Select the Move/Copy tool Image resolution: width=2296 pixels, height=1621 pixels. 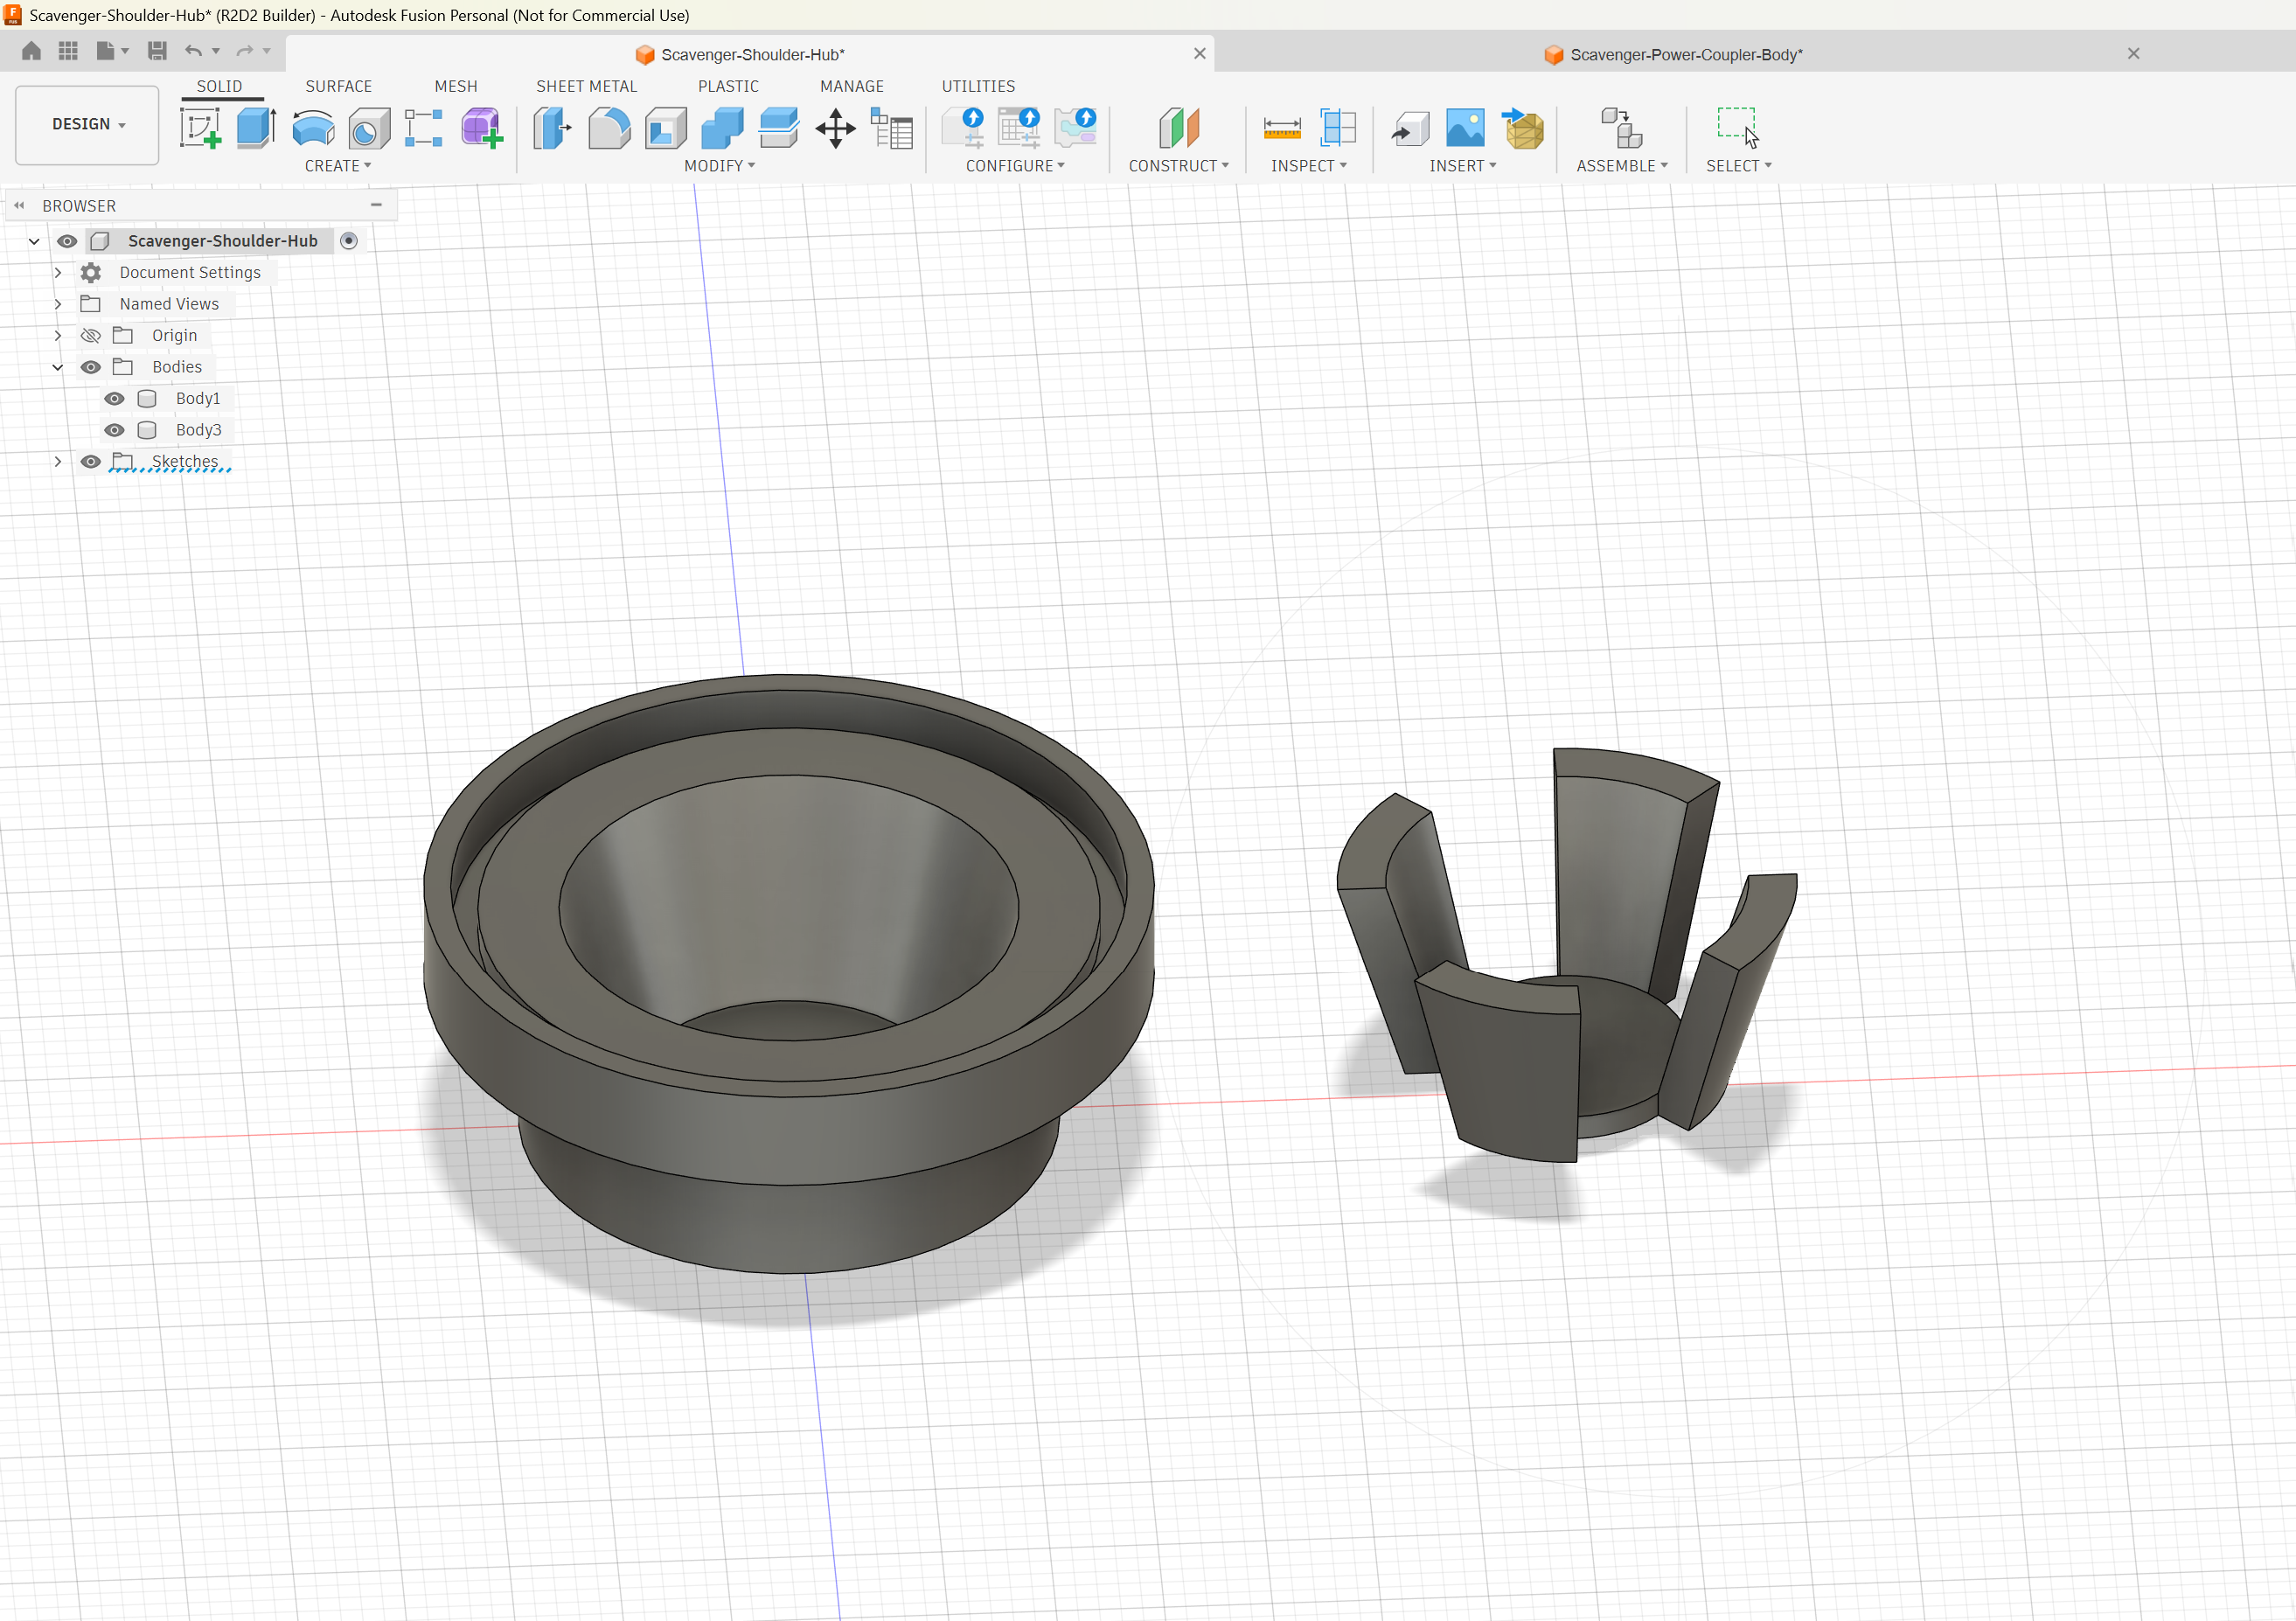(x=835, y=128)
